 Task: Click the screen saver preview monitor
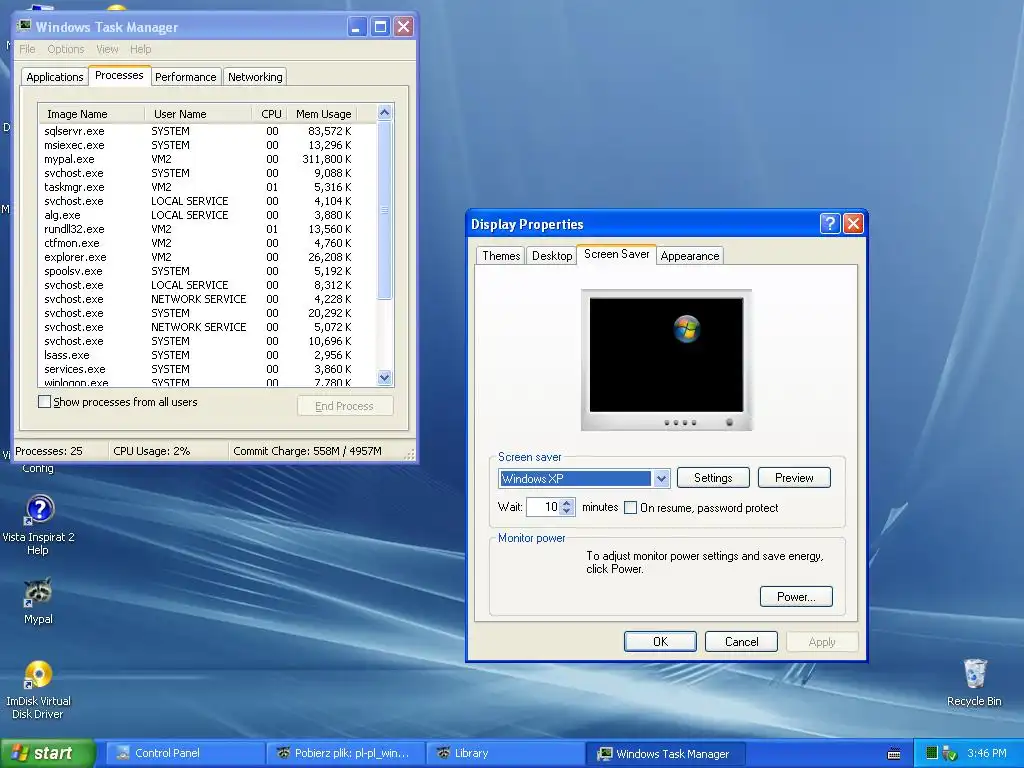(666, 360)
